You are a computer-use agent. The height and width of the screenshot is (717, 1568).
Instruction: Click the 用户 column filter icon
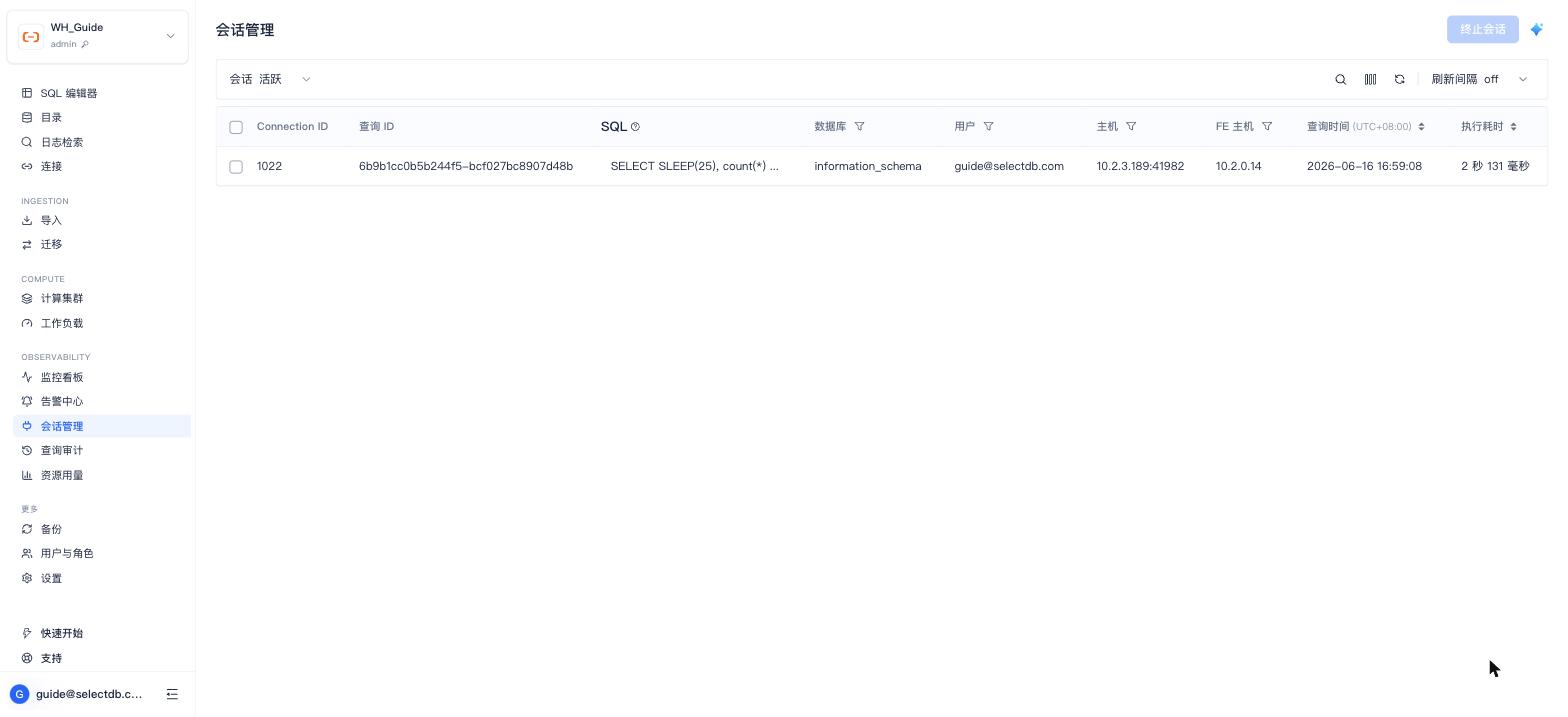pyautogui.click(x=988, y=126)
